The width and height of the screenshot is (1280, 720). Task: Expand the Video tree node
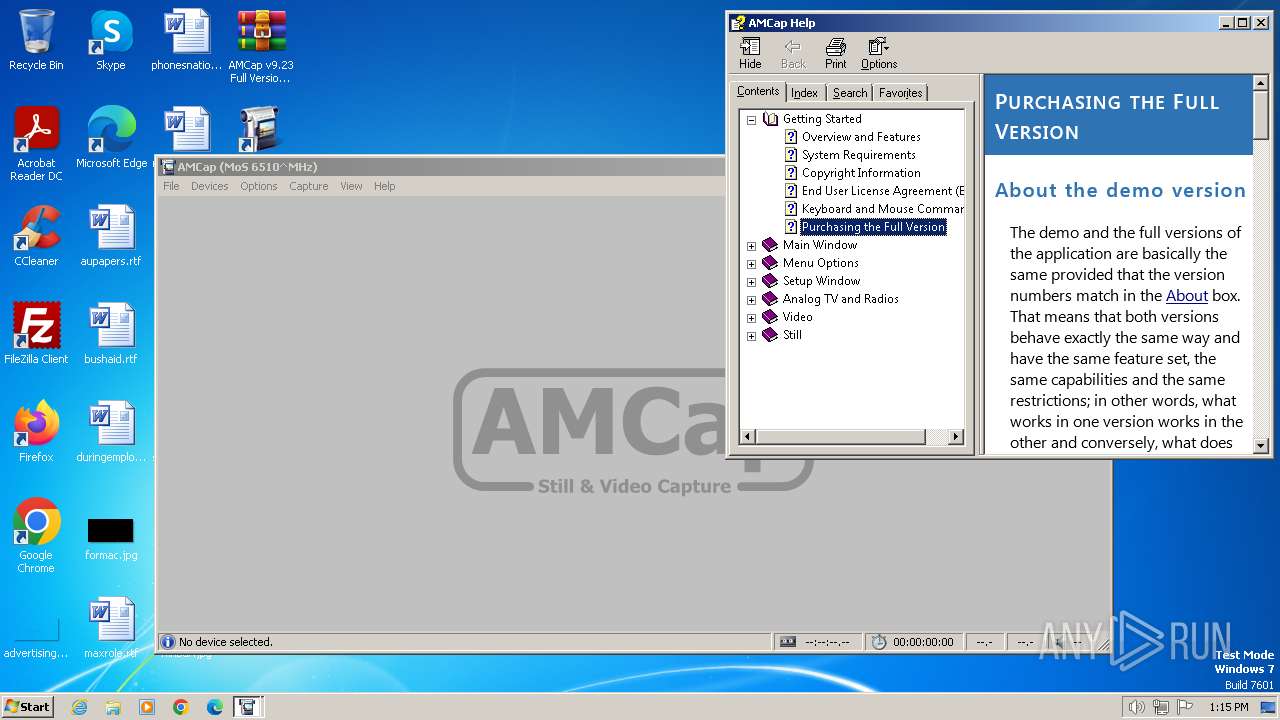pyautogui.click(x=751, y=317)
